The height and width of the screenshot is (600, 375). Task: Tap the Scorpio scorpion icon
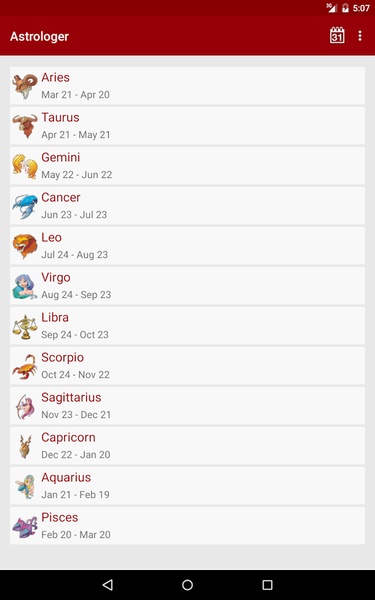(25, 366)
